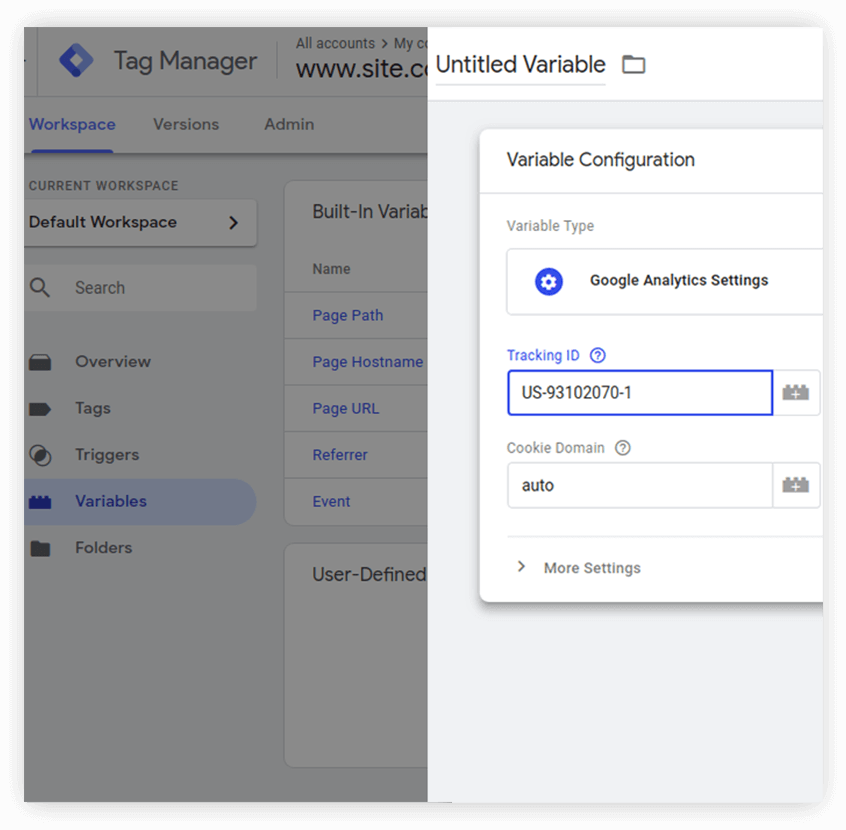This screenshot has height=830, width=846.
Task: Open Cookie Domain help question mark
Action: point(623,447)
